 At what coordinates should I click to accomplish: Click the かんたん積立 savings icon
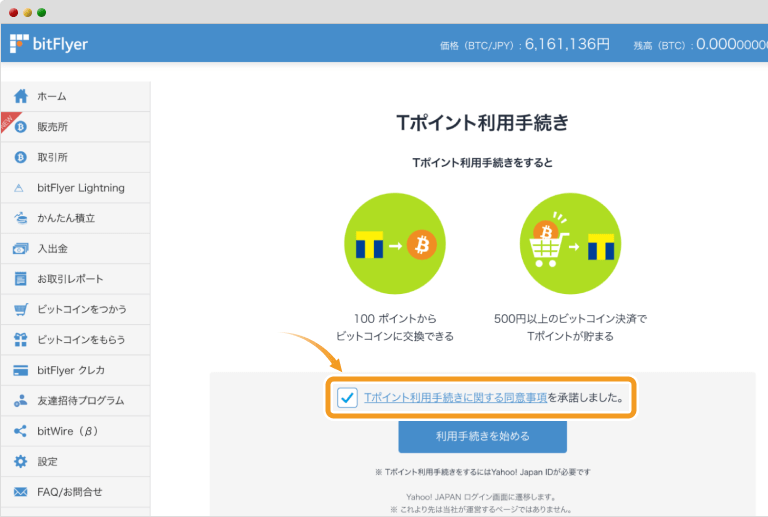(21, 218)
